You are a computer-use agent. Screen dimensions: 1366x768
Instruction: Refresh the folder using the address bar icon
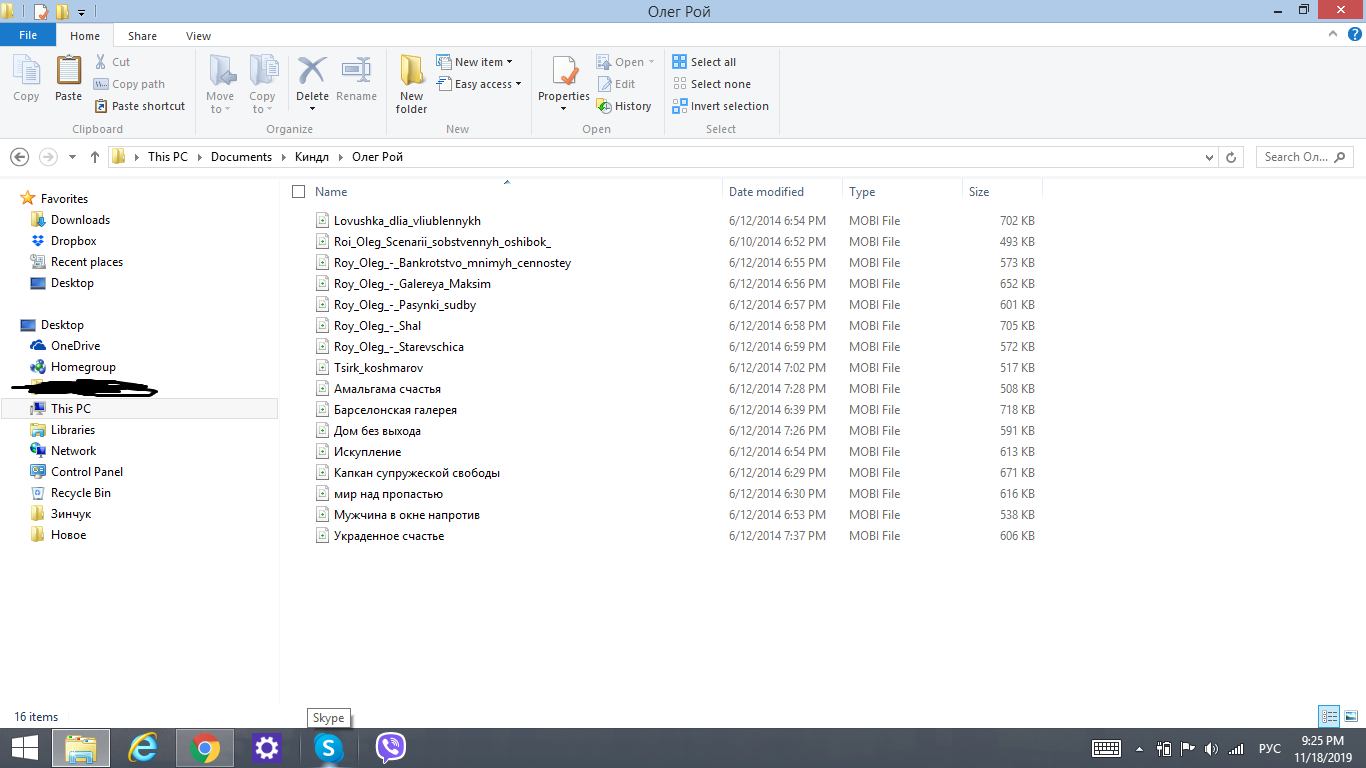(1232, 157)
